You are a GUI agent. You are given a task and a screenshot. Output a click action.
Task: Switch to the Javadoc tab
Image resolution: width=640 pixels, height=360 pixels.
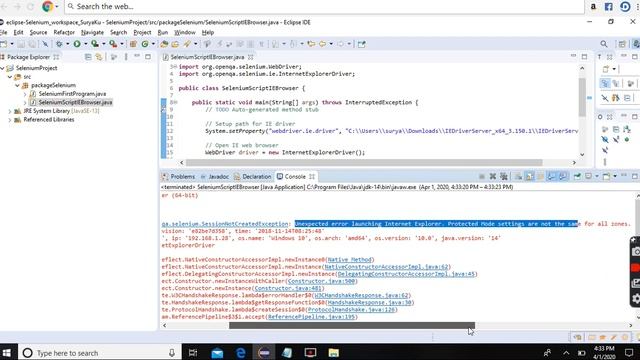(x=215, y=176)
